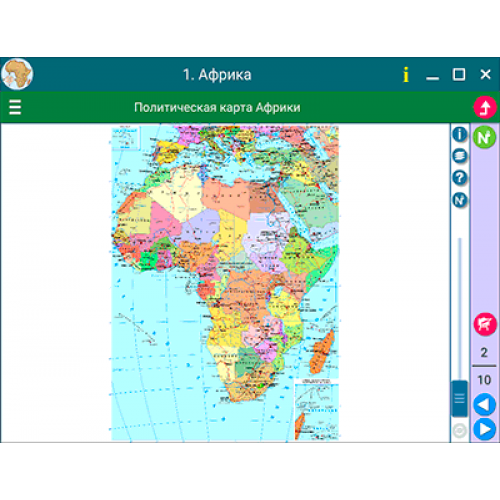Click the page counter showing 2 of 10

[484, 366]
